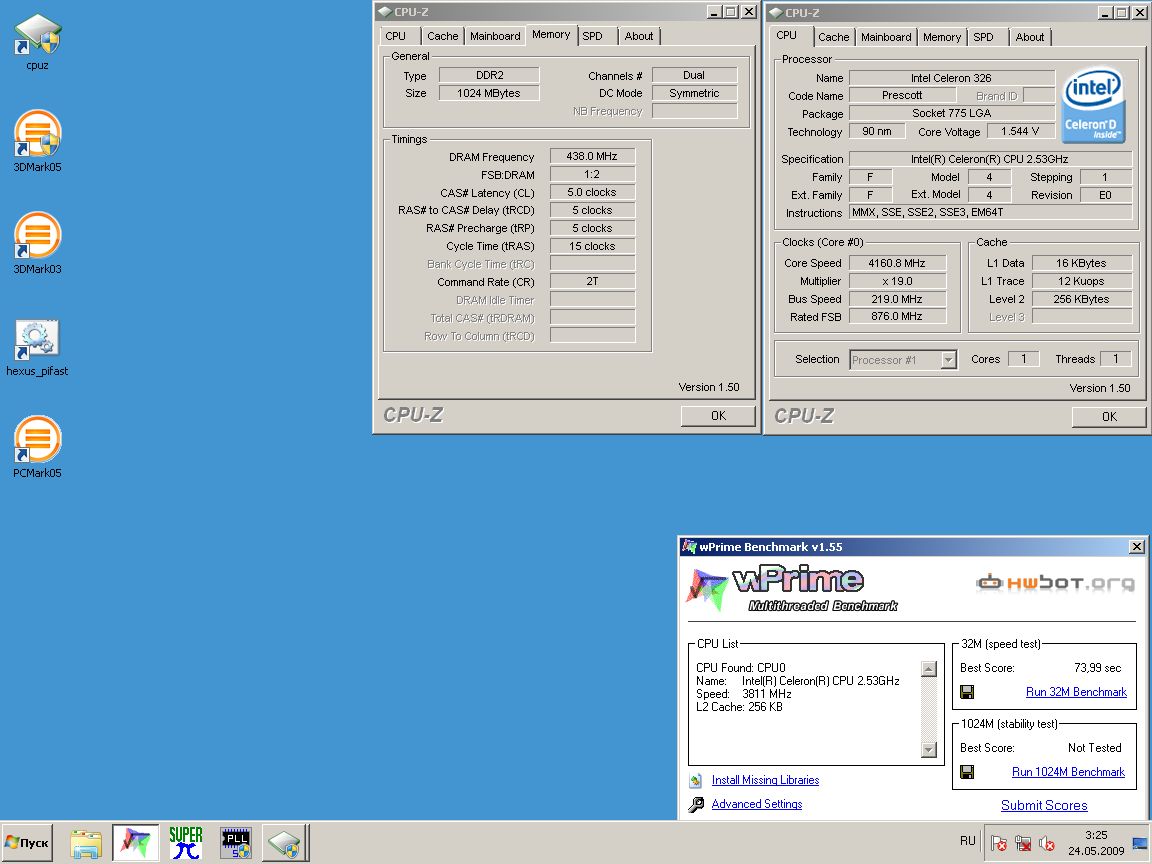This screenshot has width=1152, height=864.
Task: Save the 32M score via floppy icon
Action: pyautogui.click(x=967, y=692)
